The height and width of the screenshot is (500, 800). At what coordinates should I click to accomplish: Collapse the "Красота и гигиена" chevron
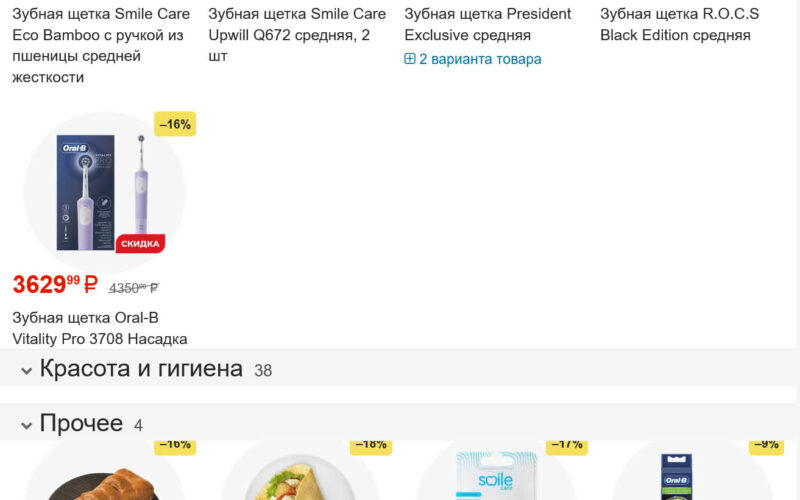click(27, 370)
